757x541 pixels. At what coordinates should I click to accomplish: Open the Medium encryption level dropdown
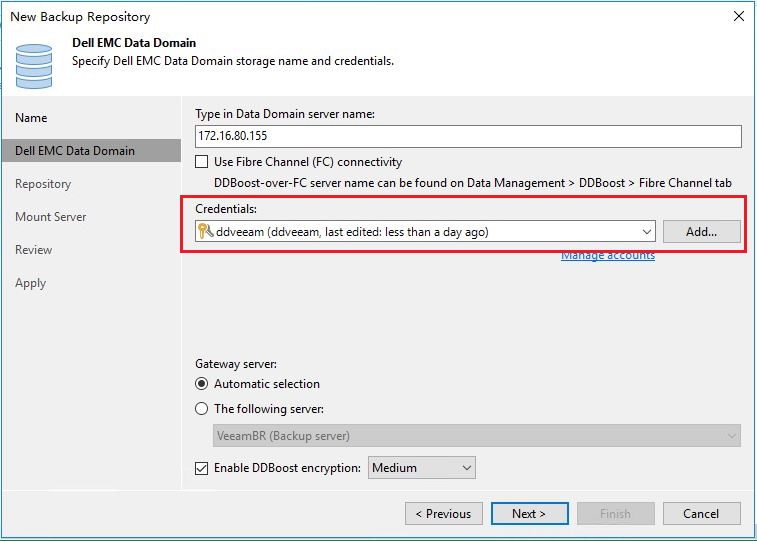coord(421,468)
